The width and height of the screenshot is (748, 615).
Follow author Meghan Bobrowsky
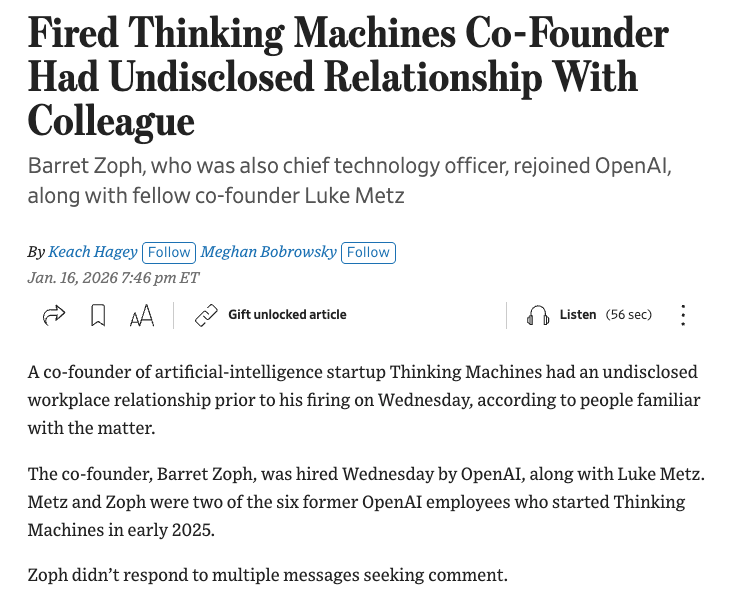[368, 252]
